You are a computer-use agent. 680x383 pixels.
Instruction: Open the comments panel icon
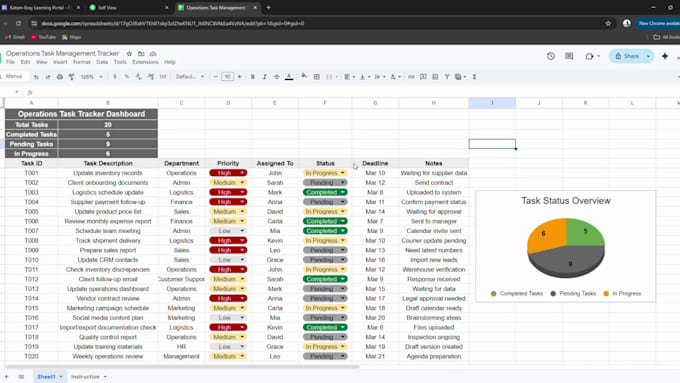point(569,56)
